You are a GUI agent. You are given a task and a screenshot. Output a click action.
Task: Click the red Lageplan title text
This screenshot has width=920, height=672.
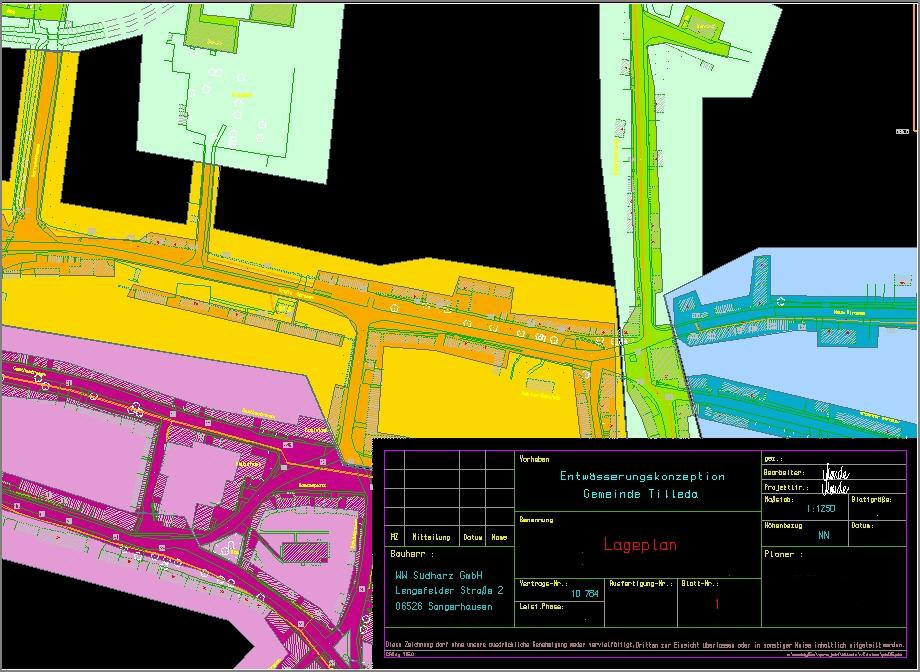point(640,545)
